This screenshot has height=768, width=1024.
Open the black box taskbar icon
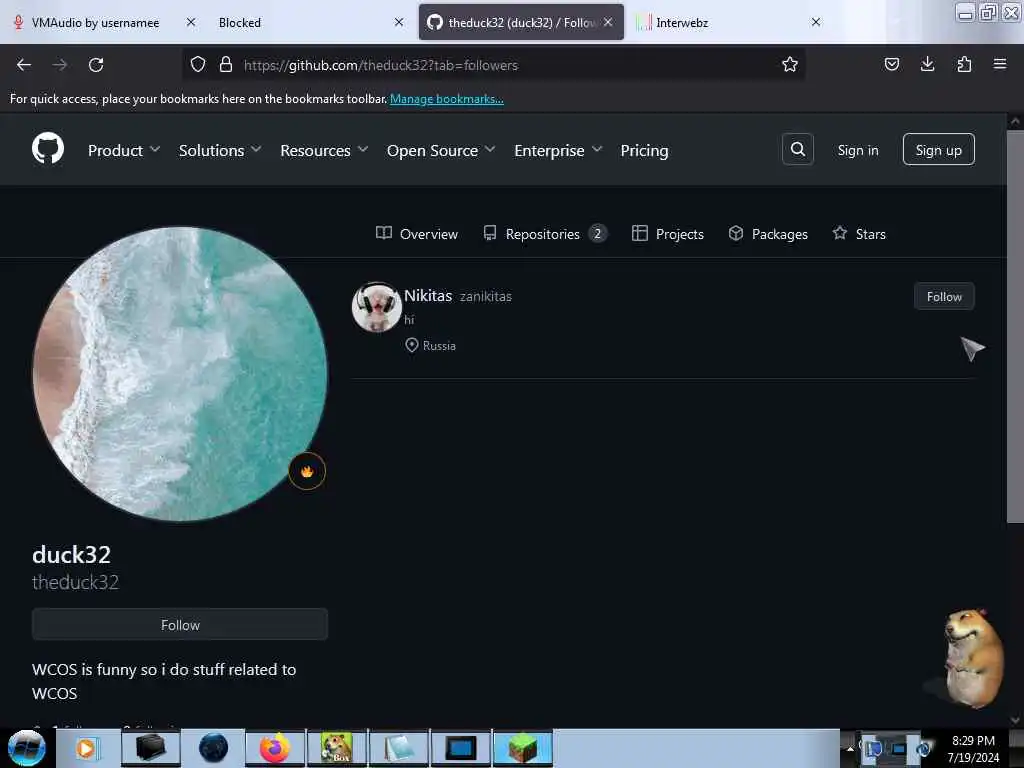click(x=150, y=748)
